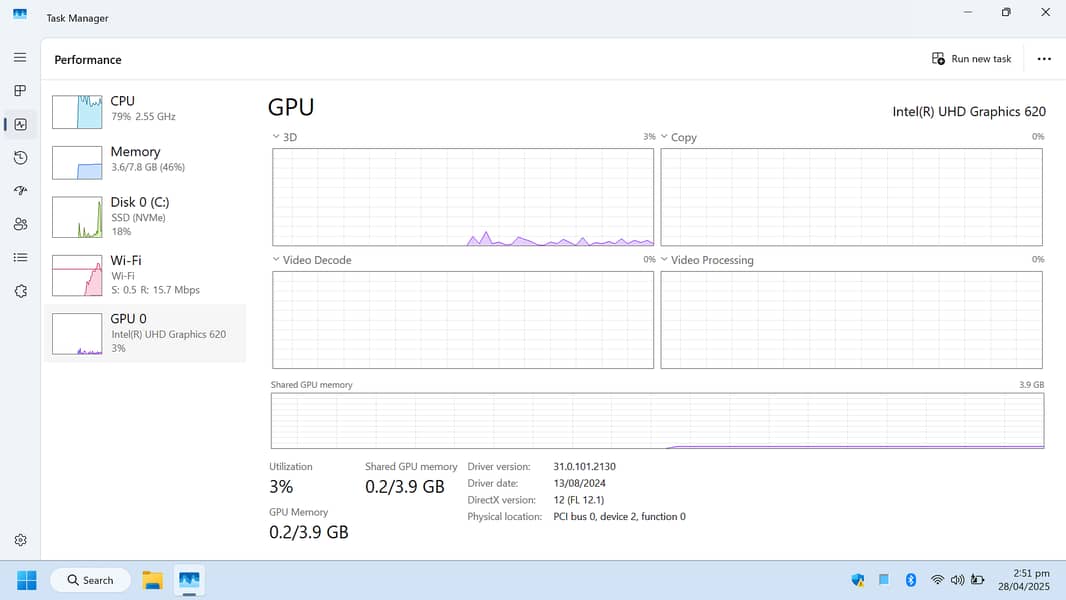Click the GPU Memory 0.2/3.9 GB value
Viewport: 1066px width, 600px height.
[309, 532]
